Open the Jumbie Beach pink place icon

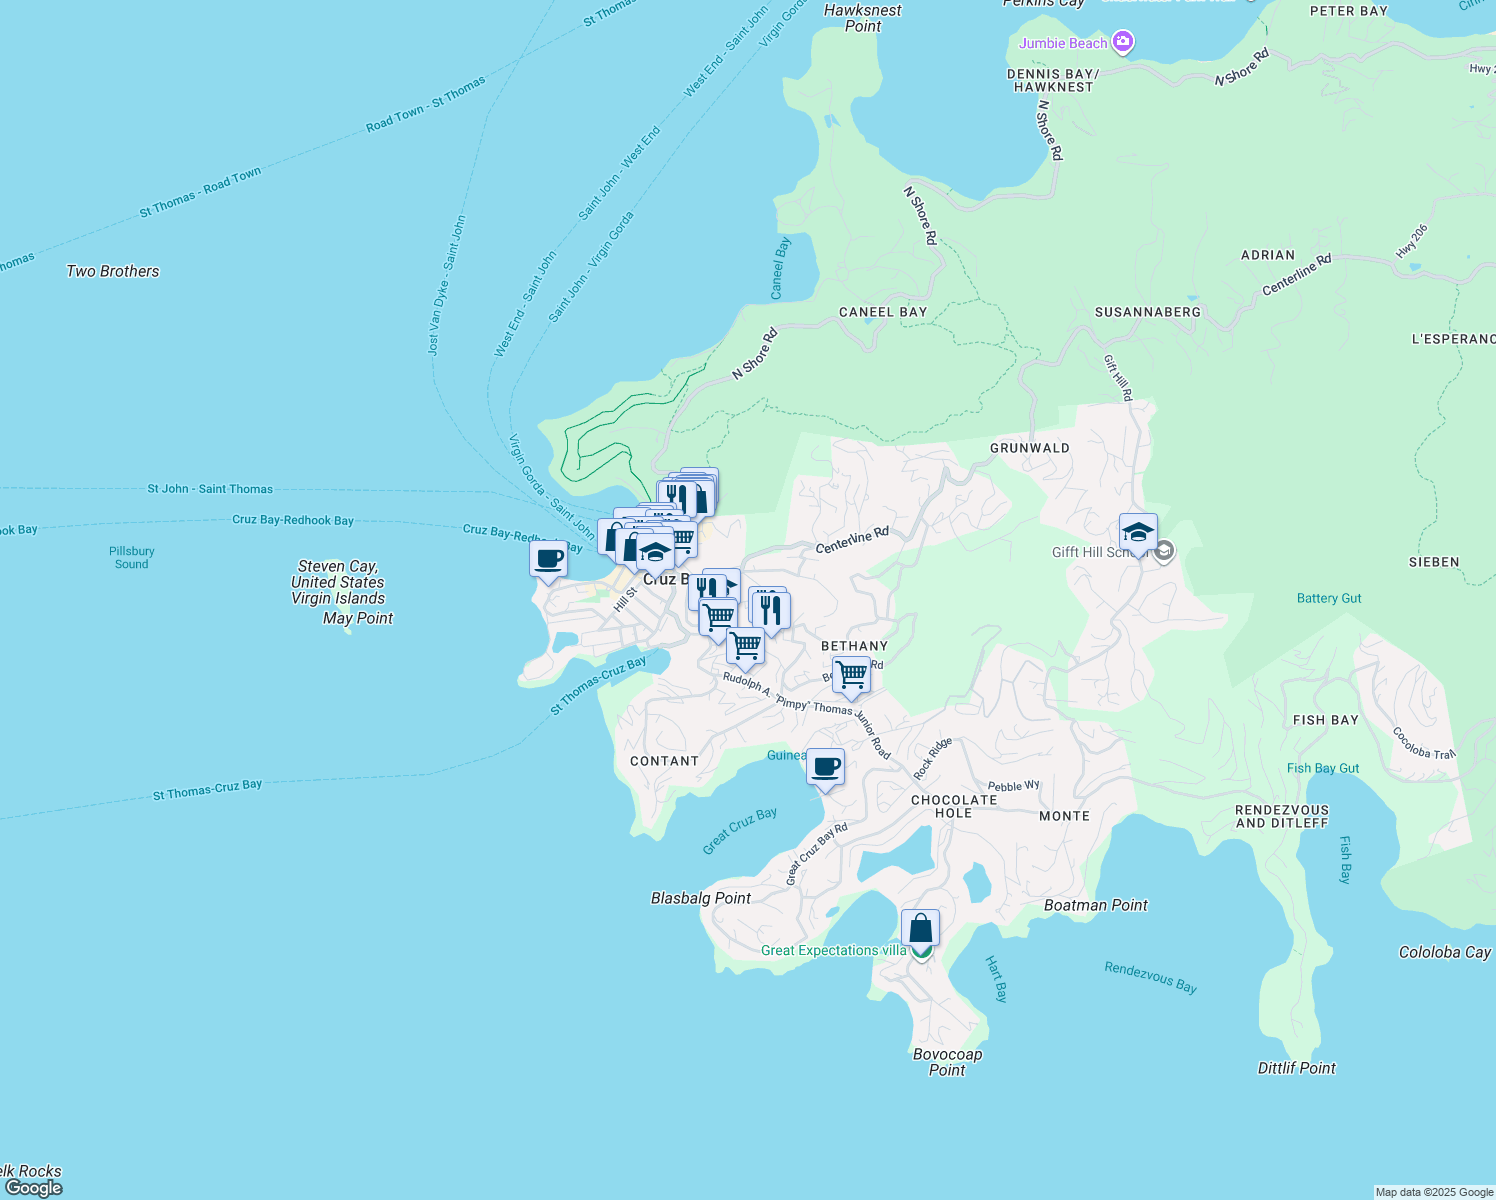[x=1122, y=42]
